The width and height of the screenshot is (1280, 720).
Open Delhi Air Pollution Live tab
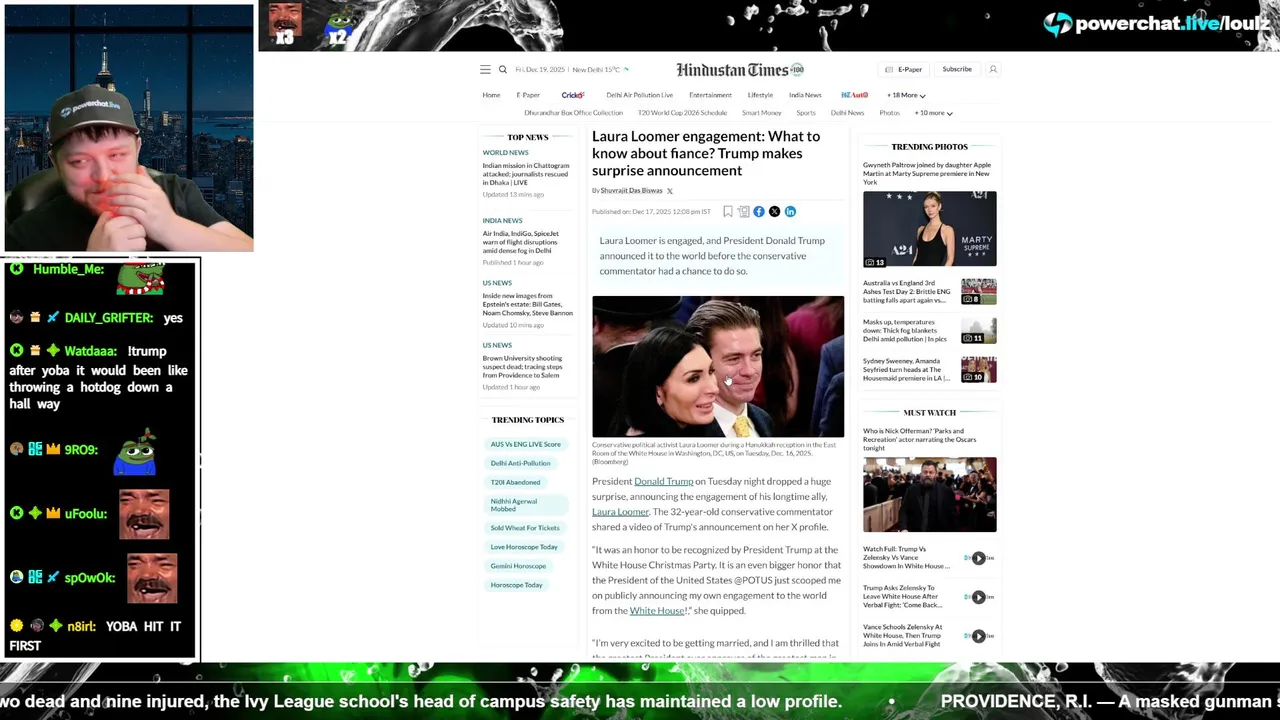[x=639, y=95]
